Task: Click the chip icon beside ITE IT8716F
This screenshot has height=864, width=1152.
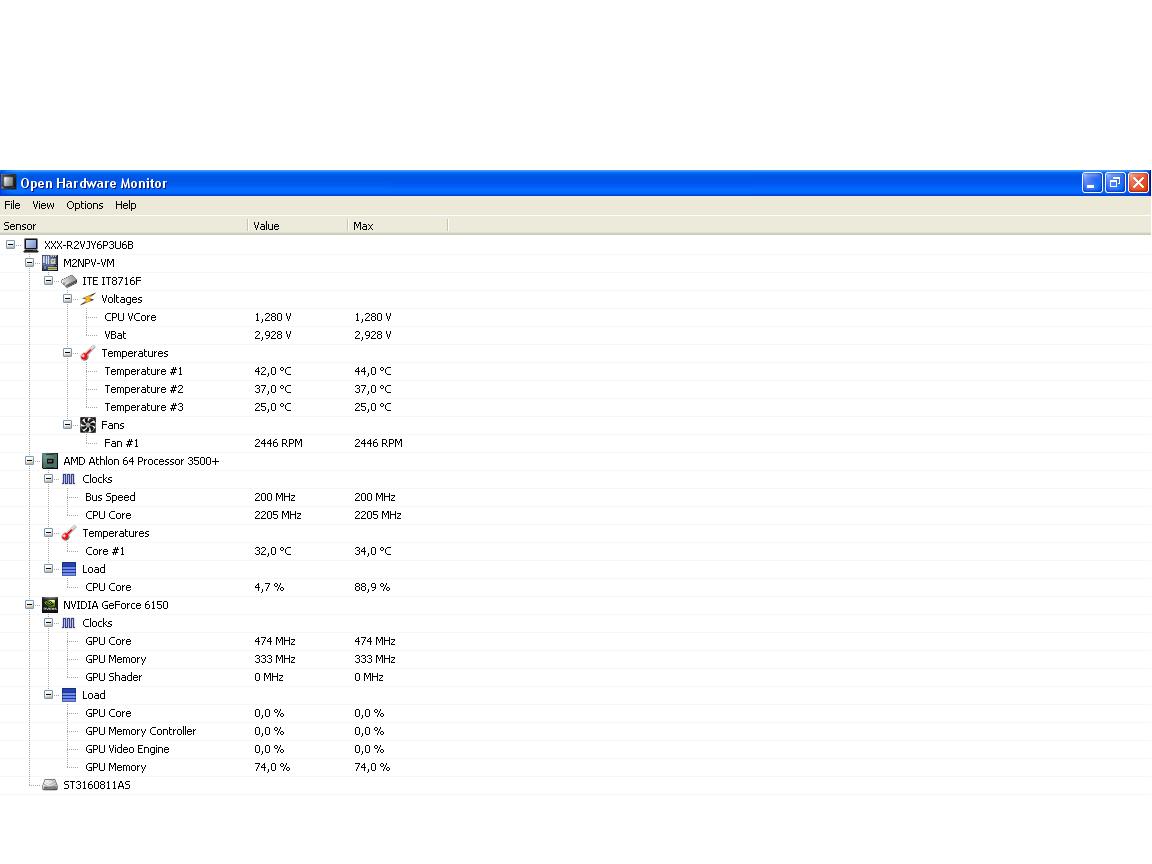Action: coord(69,281)
